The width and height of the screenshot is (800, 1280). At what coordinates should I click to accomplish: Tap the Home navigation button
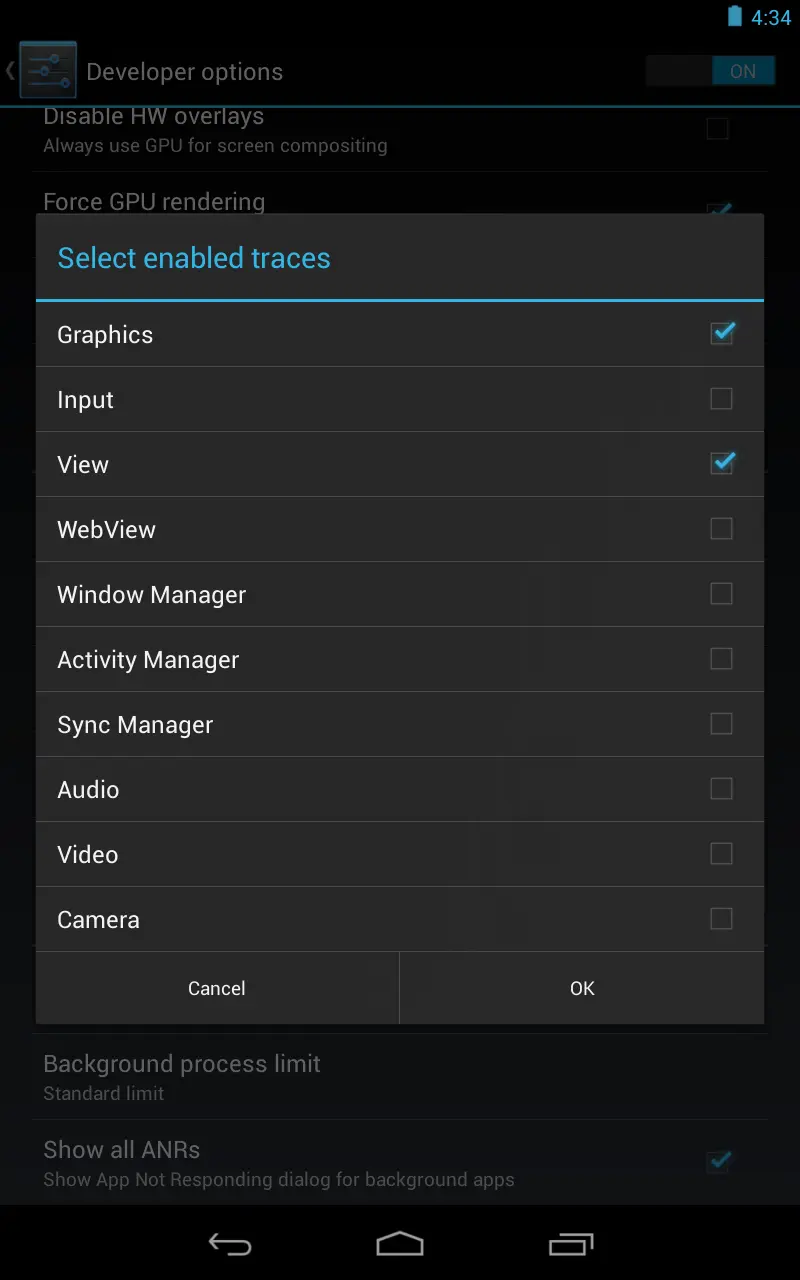400,1244
